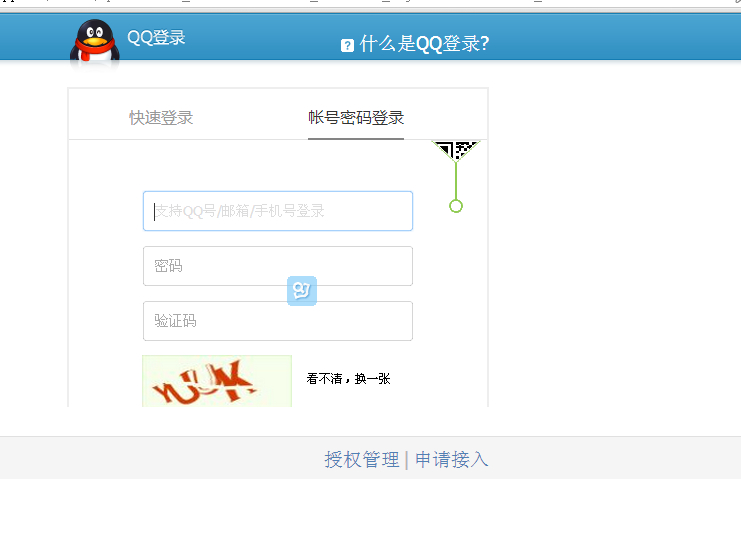Click into the 密码 password field
Image resolution: width=741 pixels, height=540 pixels.
[x=278, y=266]
